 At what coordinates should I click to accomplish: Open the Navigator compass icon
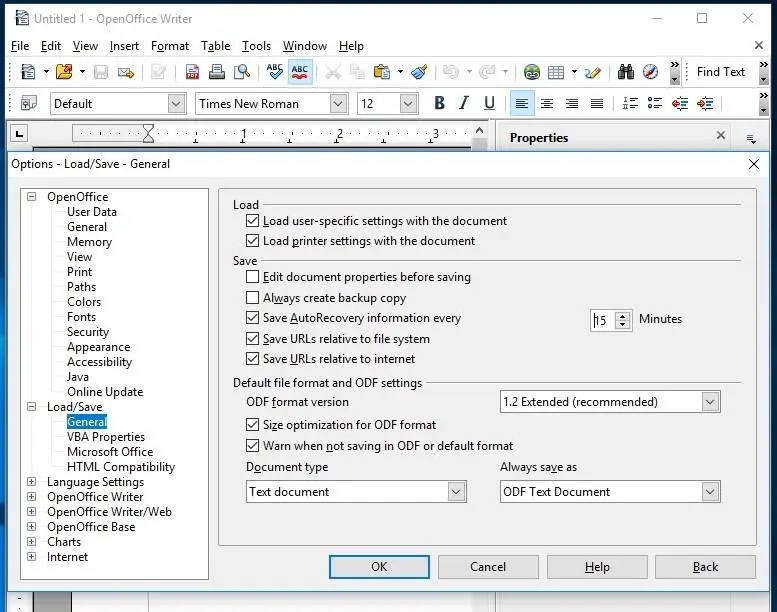click(651, 72)
